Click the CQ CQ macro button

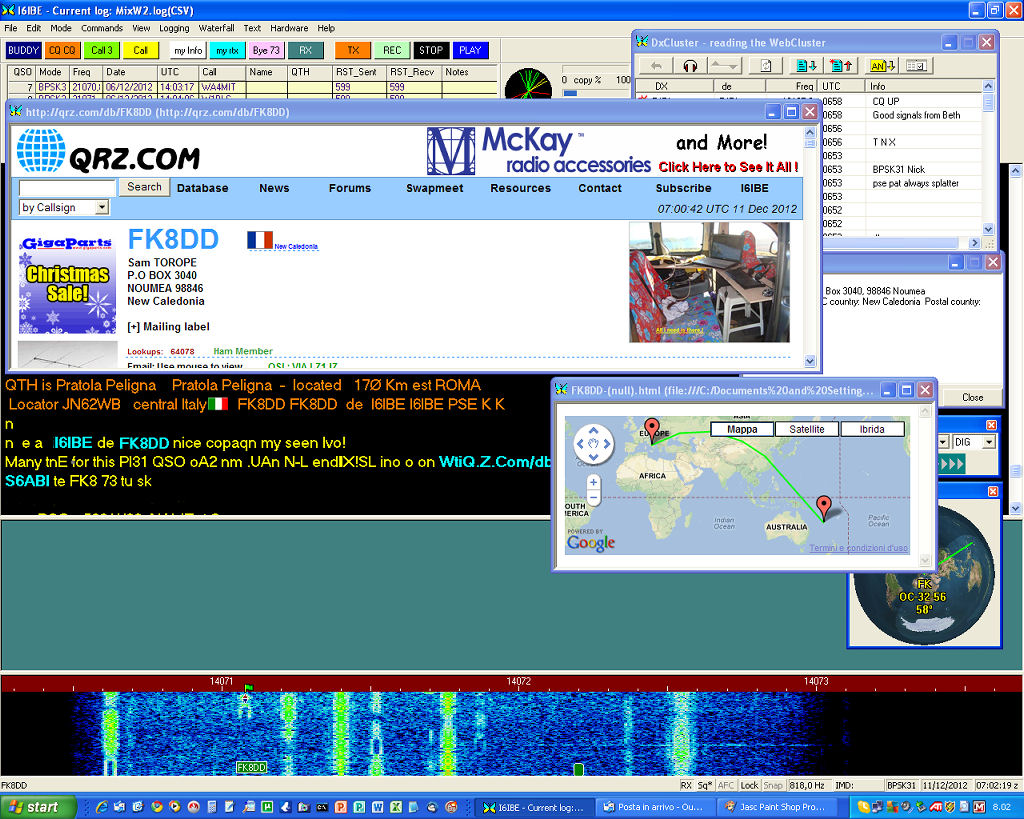[x=62, y=50]
